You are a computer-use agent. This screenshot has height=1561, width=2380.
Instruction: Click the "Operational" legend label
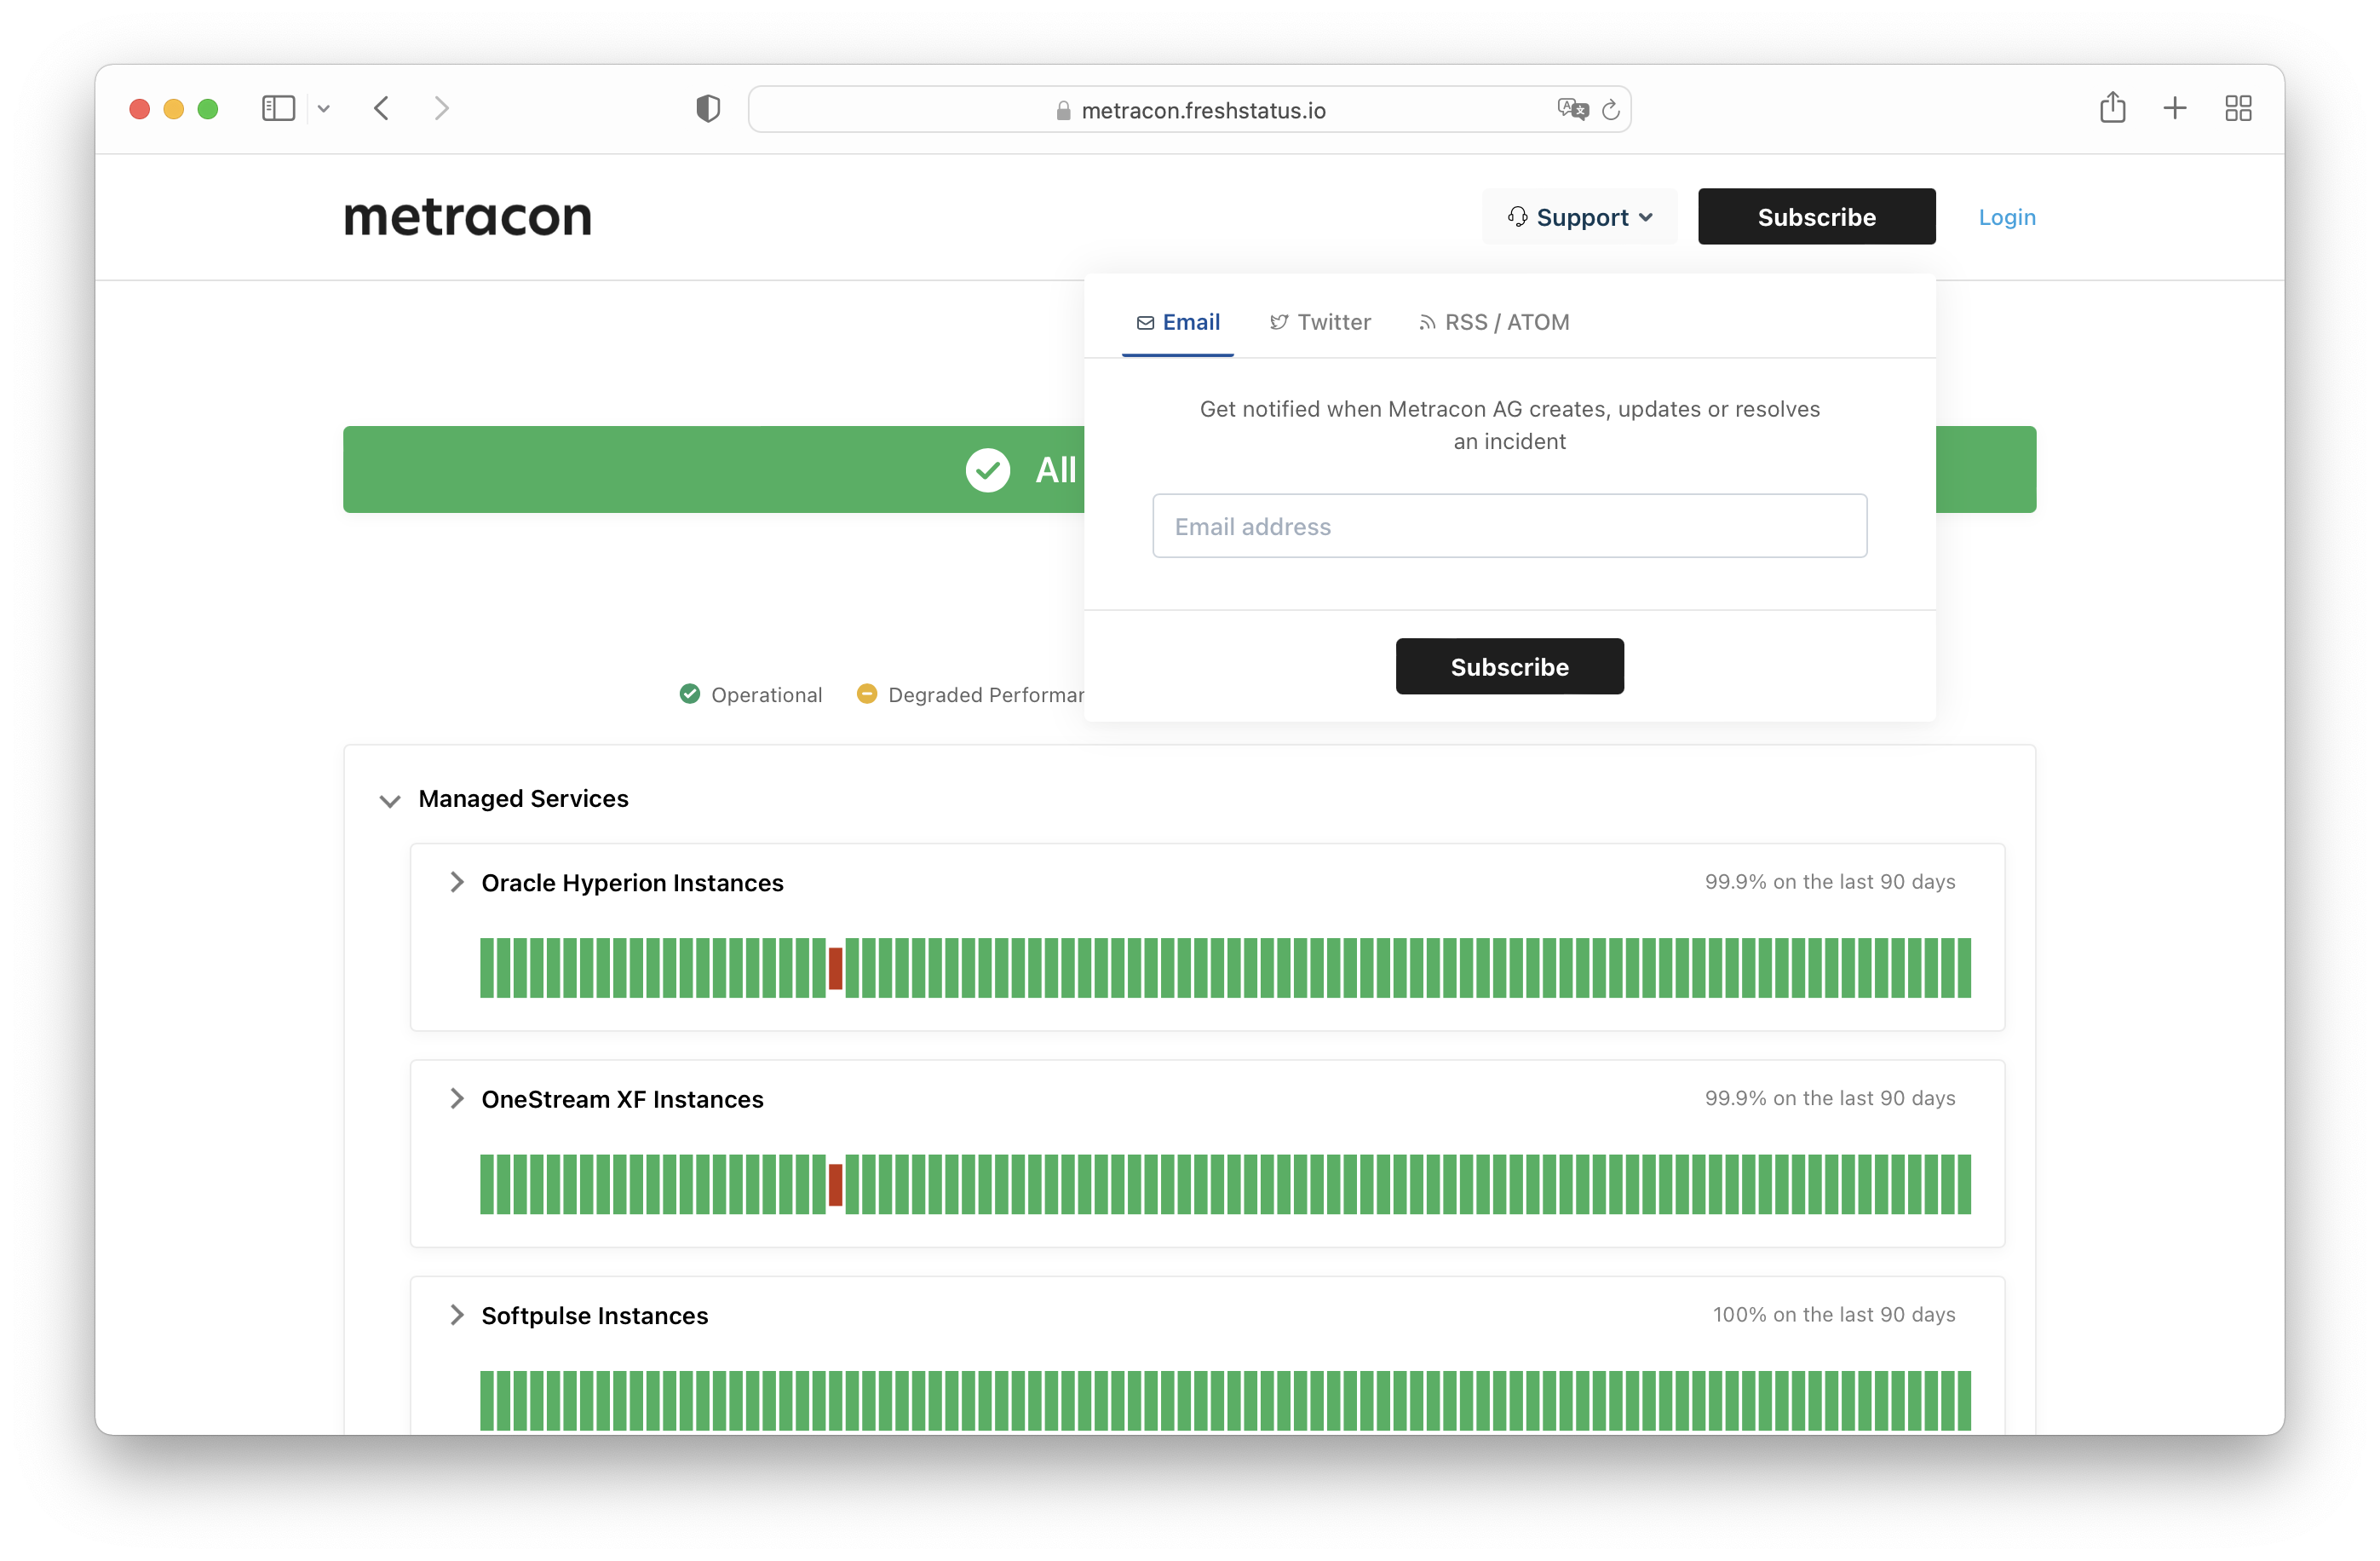coord(766,695)
